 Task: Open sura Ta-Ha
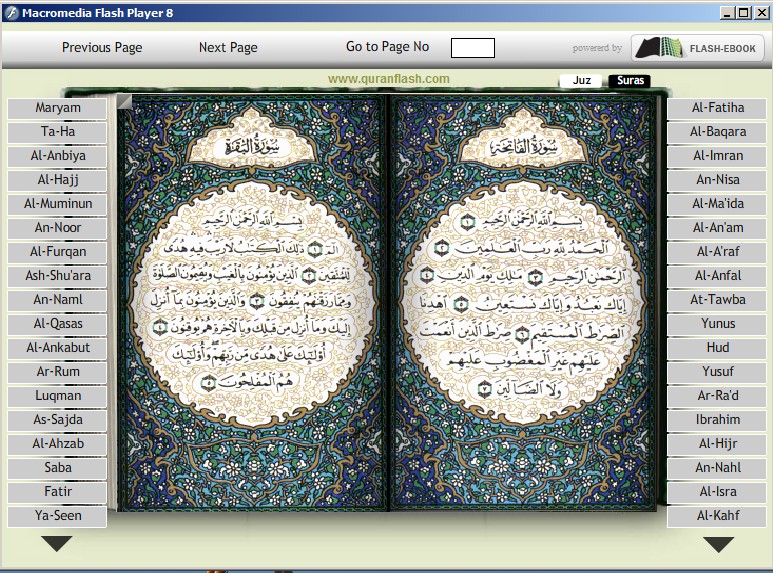point(57,132)
